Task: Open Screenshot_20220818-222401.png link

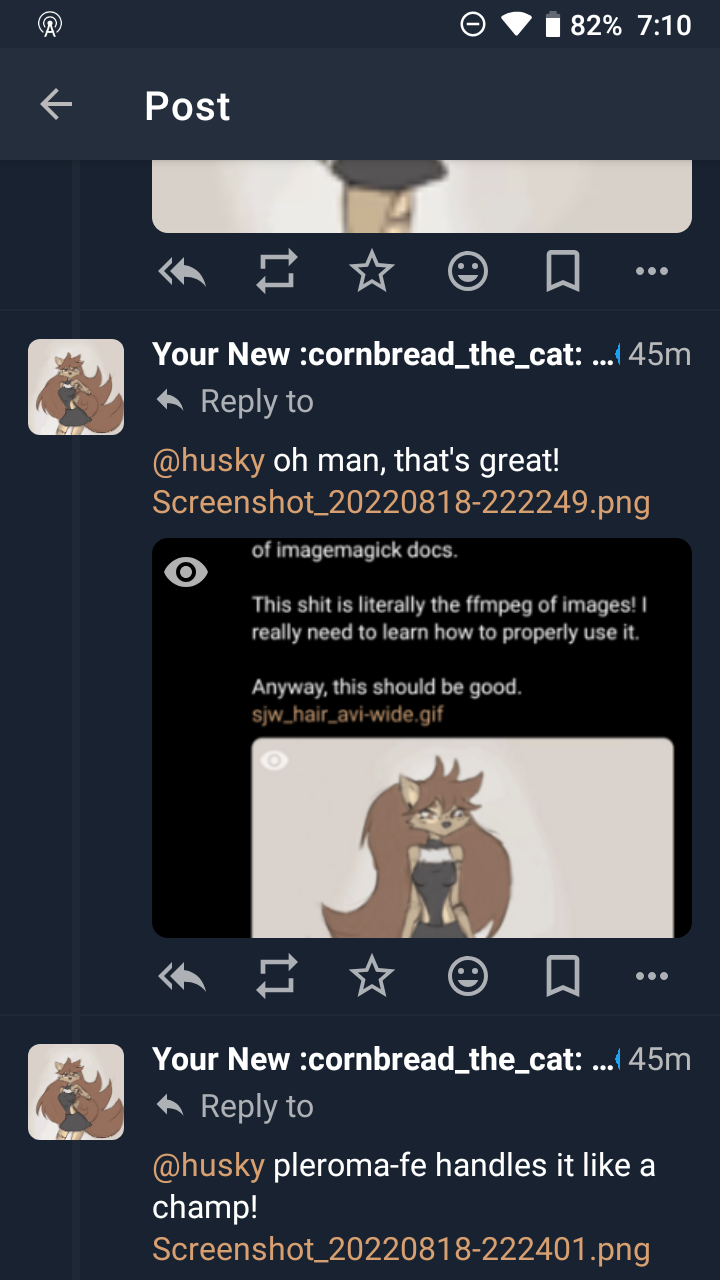Action: pos(401,1249)
